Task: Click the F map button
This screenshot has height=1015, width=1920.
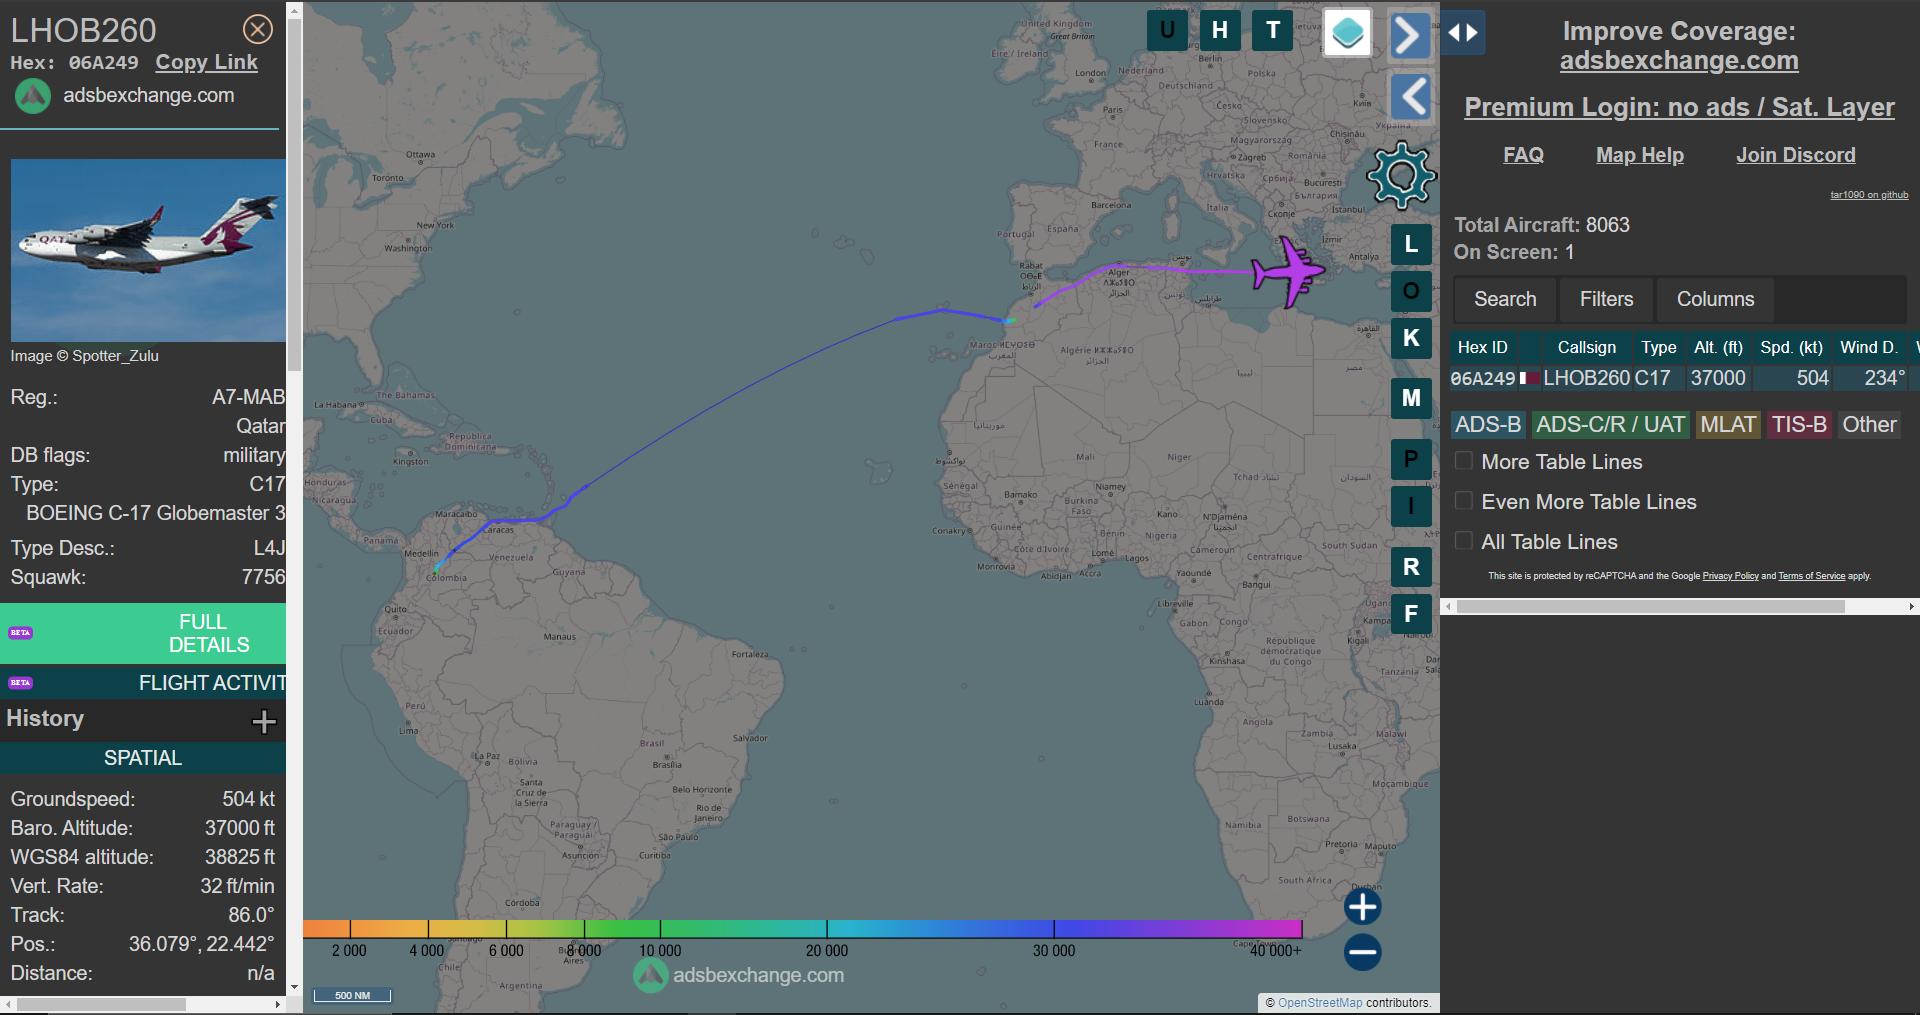Action: coord(1411,614)
